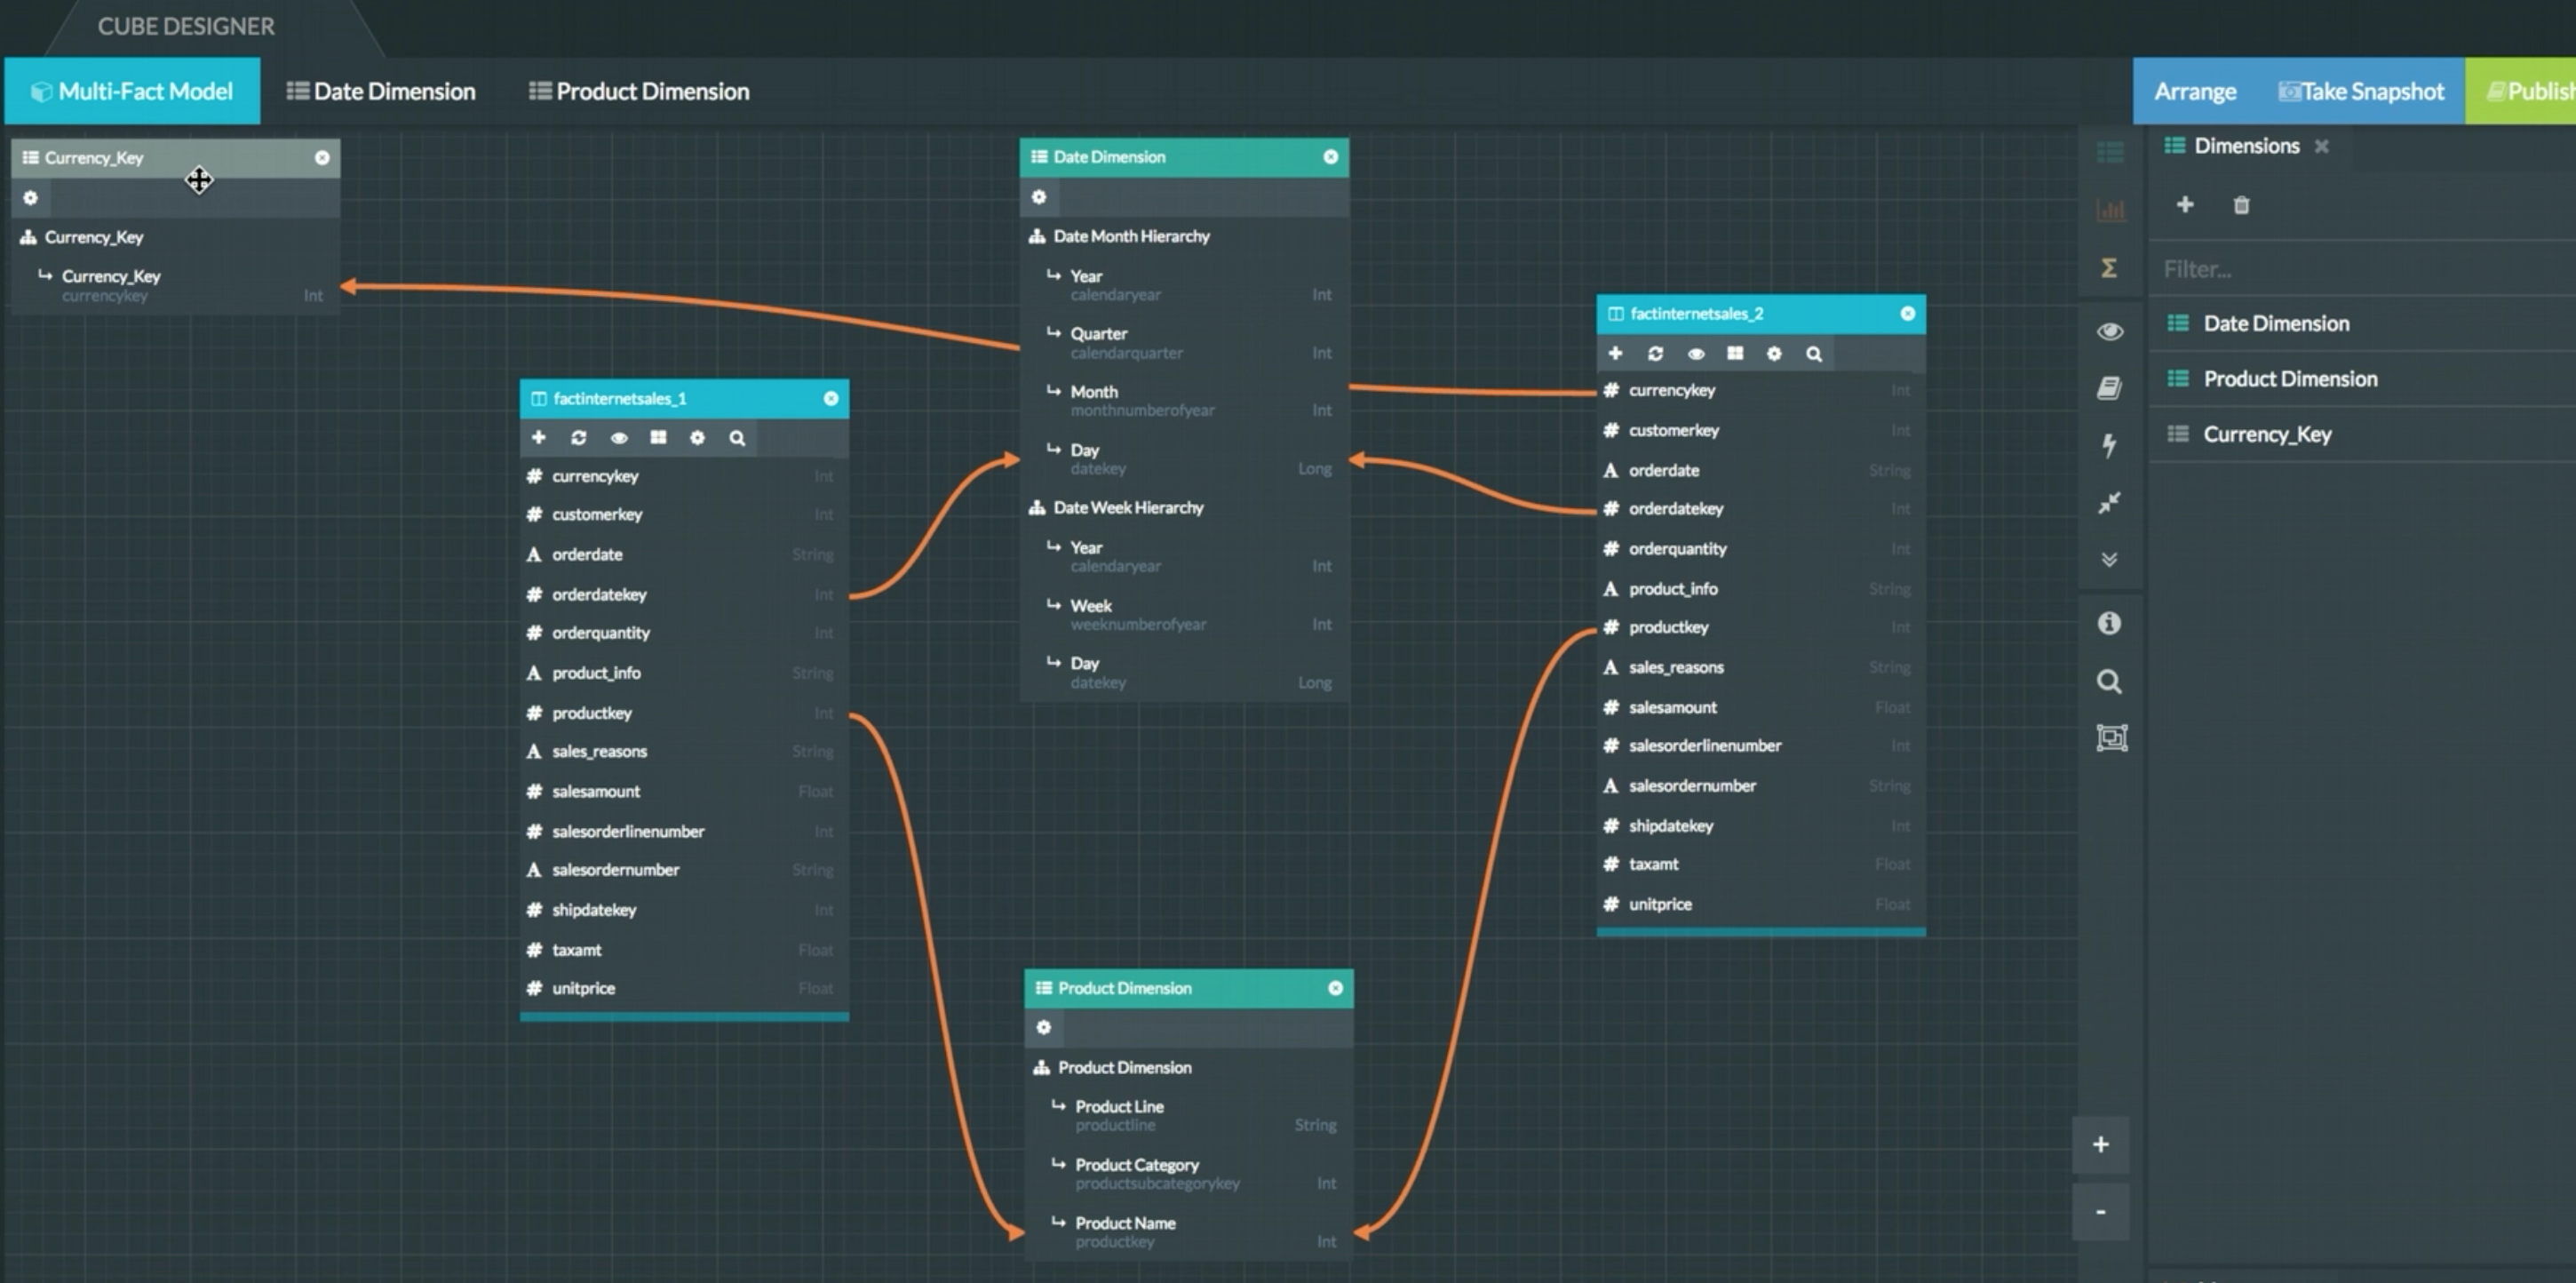This screenshot has width=2576, height=1283.
Task: Select Product Category level in Product Dimension
Action: click(1189, 1173)
